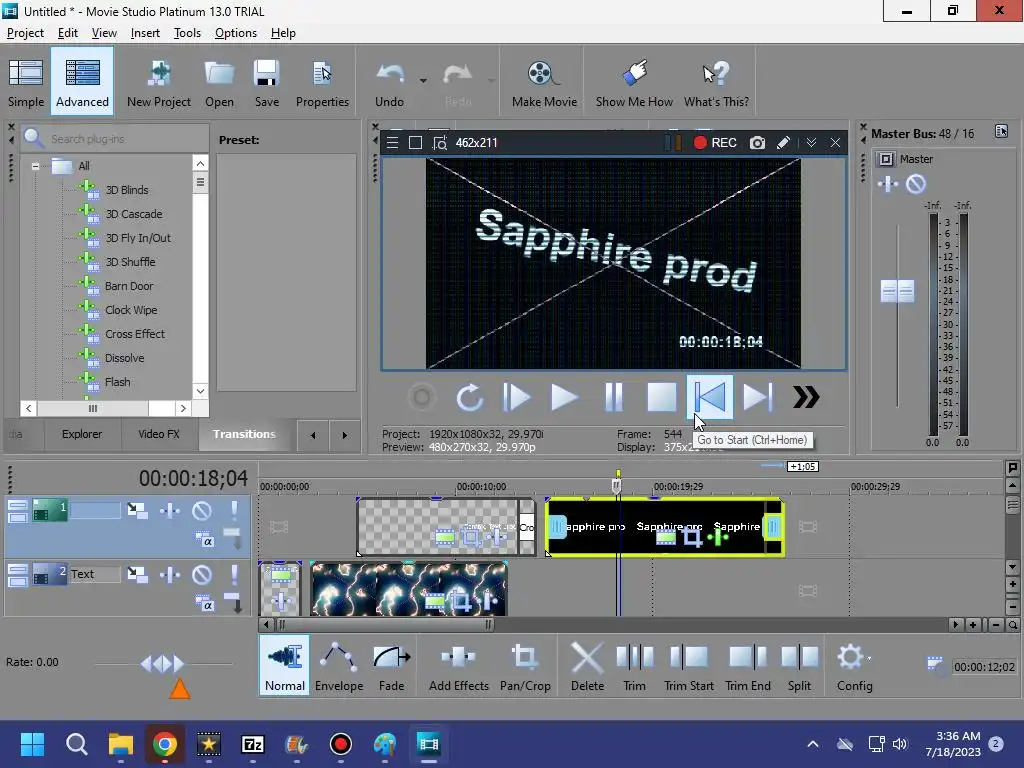Screen dimensions: 1024x768
Task: Stop the preview playback
Action: coord(662,397)
